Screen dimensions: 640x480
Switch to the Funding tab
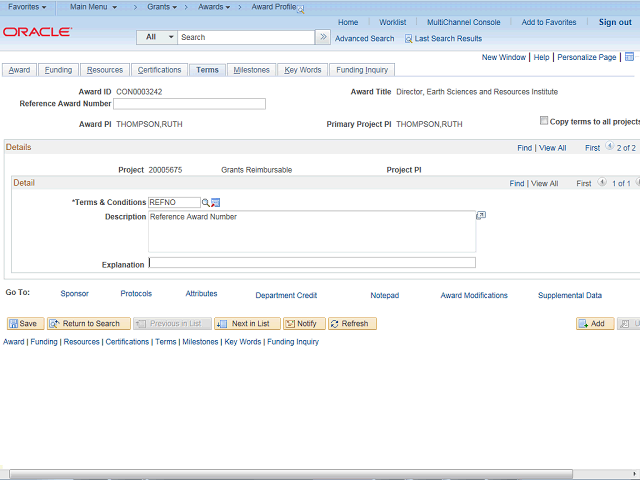click(58, 70)
